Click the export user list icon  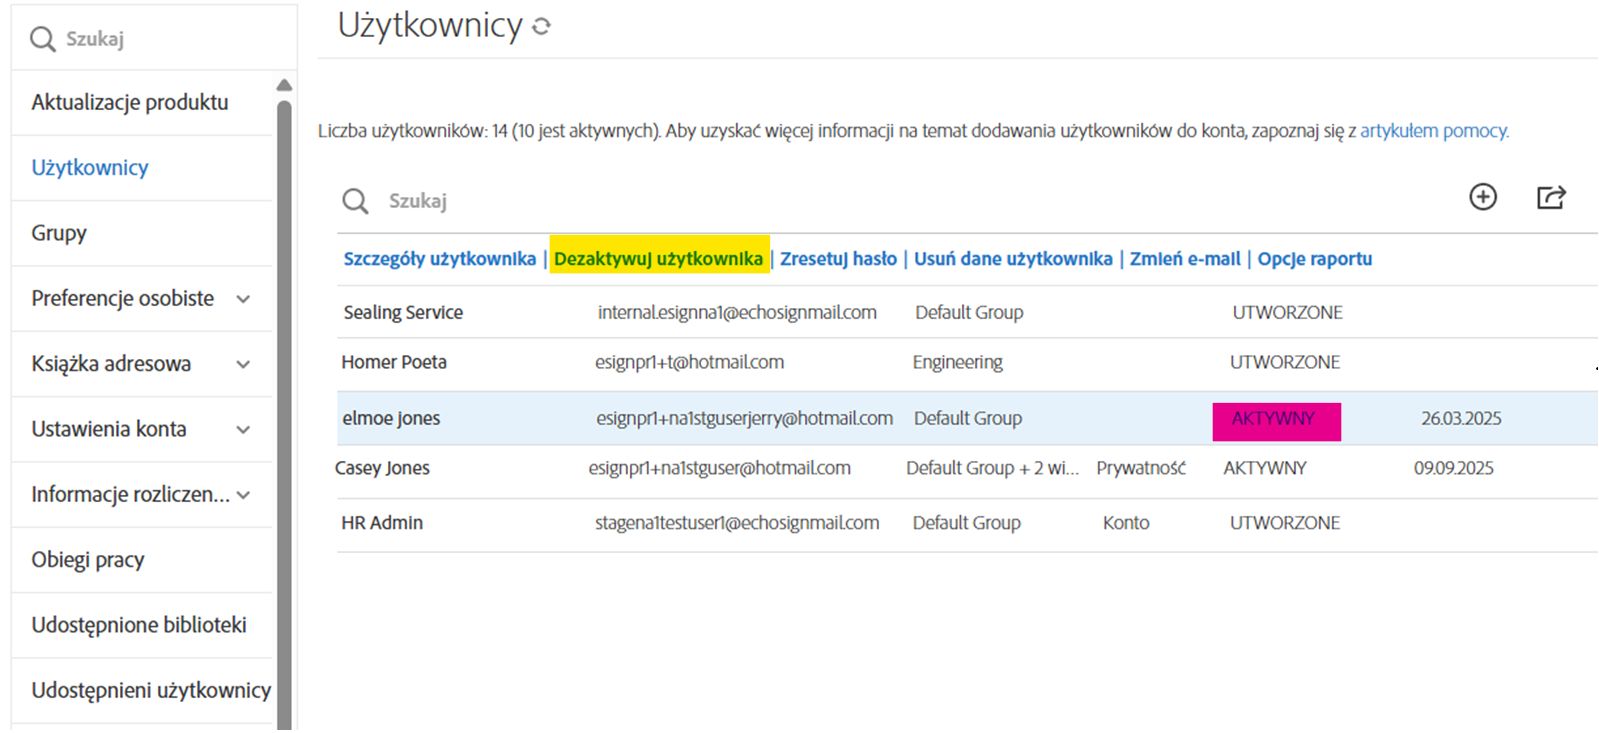(x=1550, y=197)
